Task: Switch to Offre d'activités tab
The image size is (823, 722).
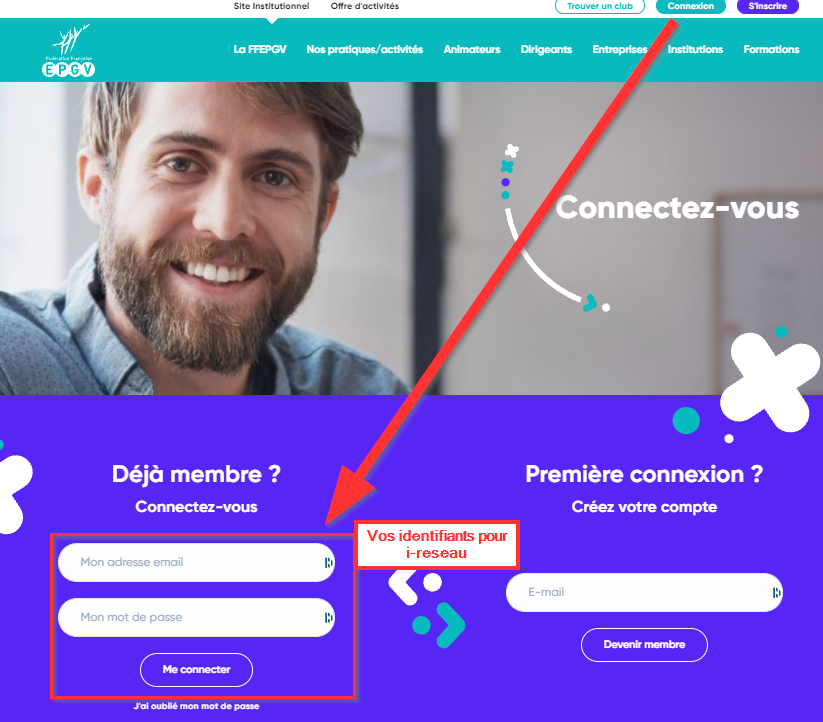Action: point(365,6)
